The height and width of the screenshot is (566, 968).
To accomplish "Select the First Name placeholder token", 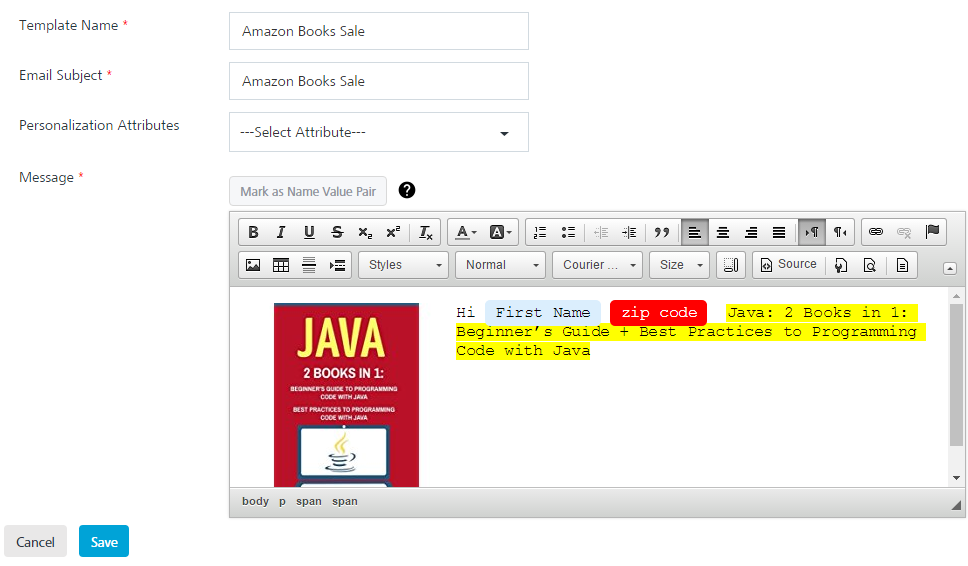I will point(543,313).
